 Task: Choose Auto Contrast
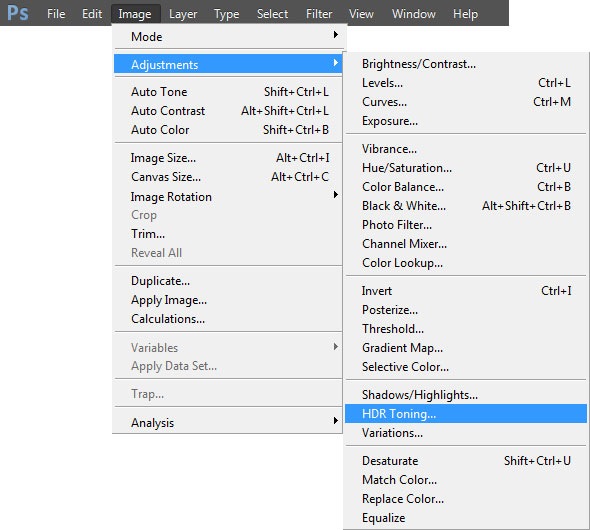pyautogui.click(x=228, y=111)
